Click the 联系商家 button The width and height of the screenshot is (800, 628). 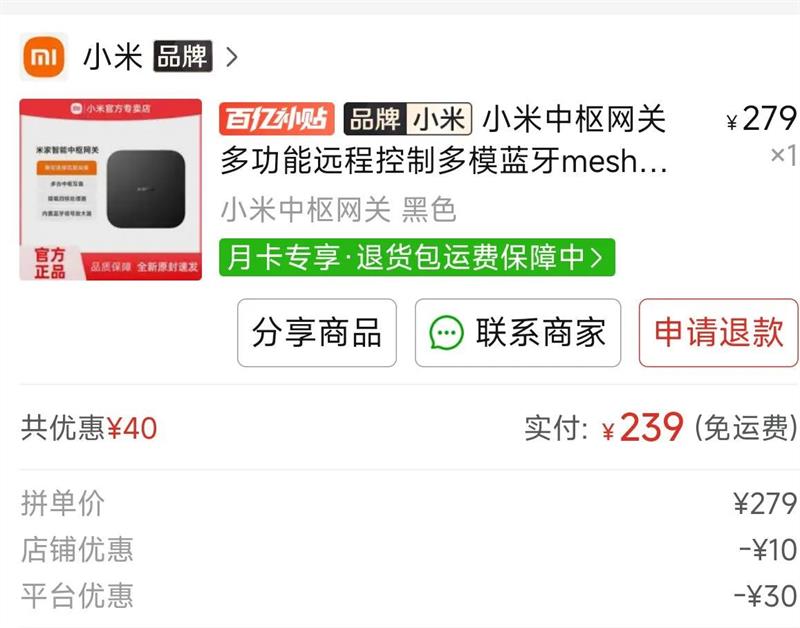[518, 333]
